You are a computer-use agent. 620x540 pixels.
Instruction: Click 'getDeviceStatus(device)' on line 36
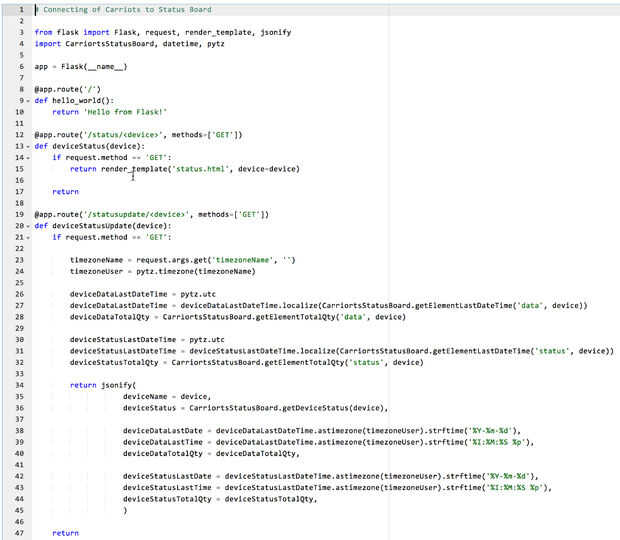pos(333,408)
